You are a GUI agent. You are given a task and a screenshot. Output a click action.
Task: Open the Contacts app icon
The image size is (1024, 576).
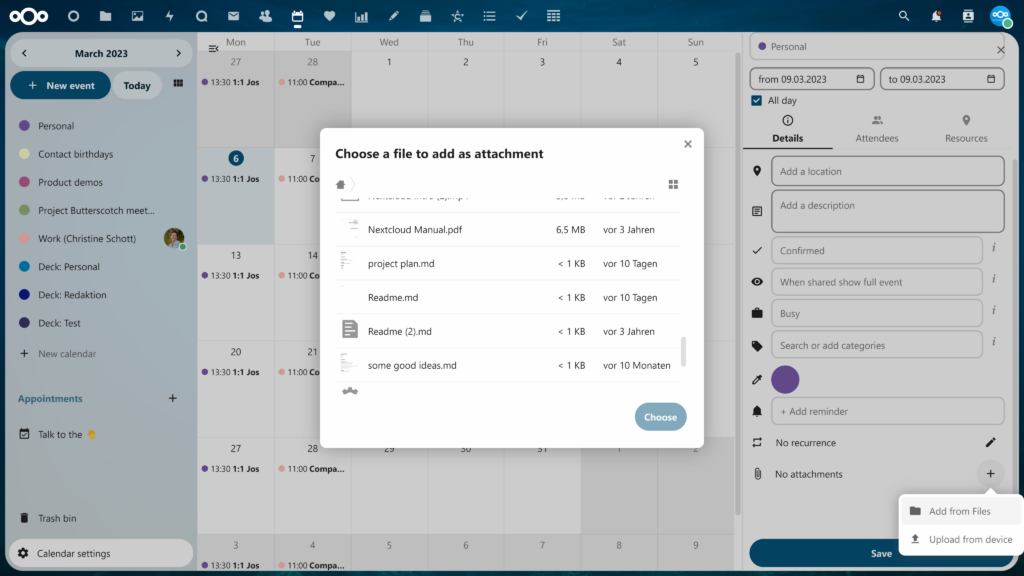click(x=263, y=15)
